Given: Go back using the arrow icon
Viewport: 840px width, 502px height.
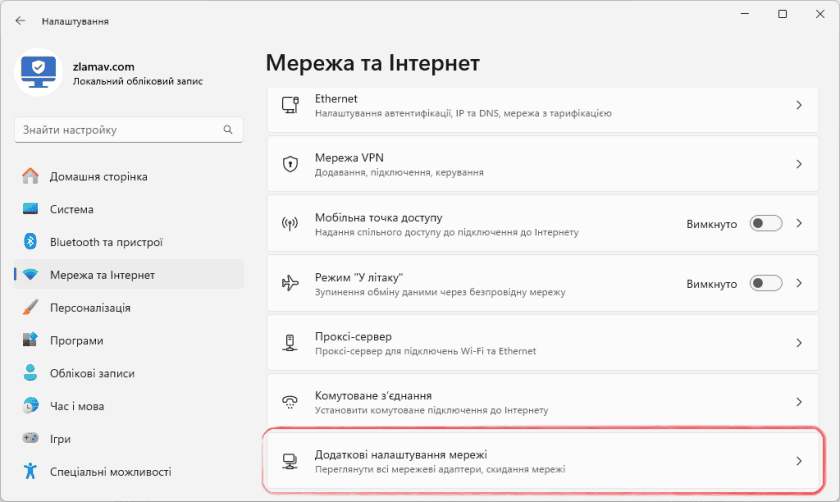Looking at the screenshot, I should 20,21.
